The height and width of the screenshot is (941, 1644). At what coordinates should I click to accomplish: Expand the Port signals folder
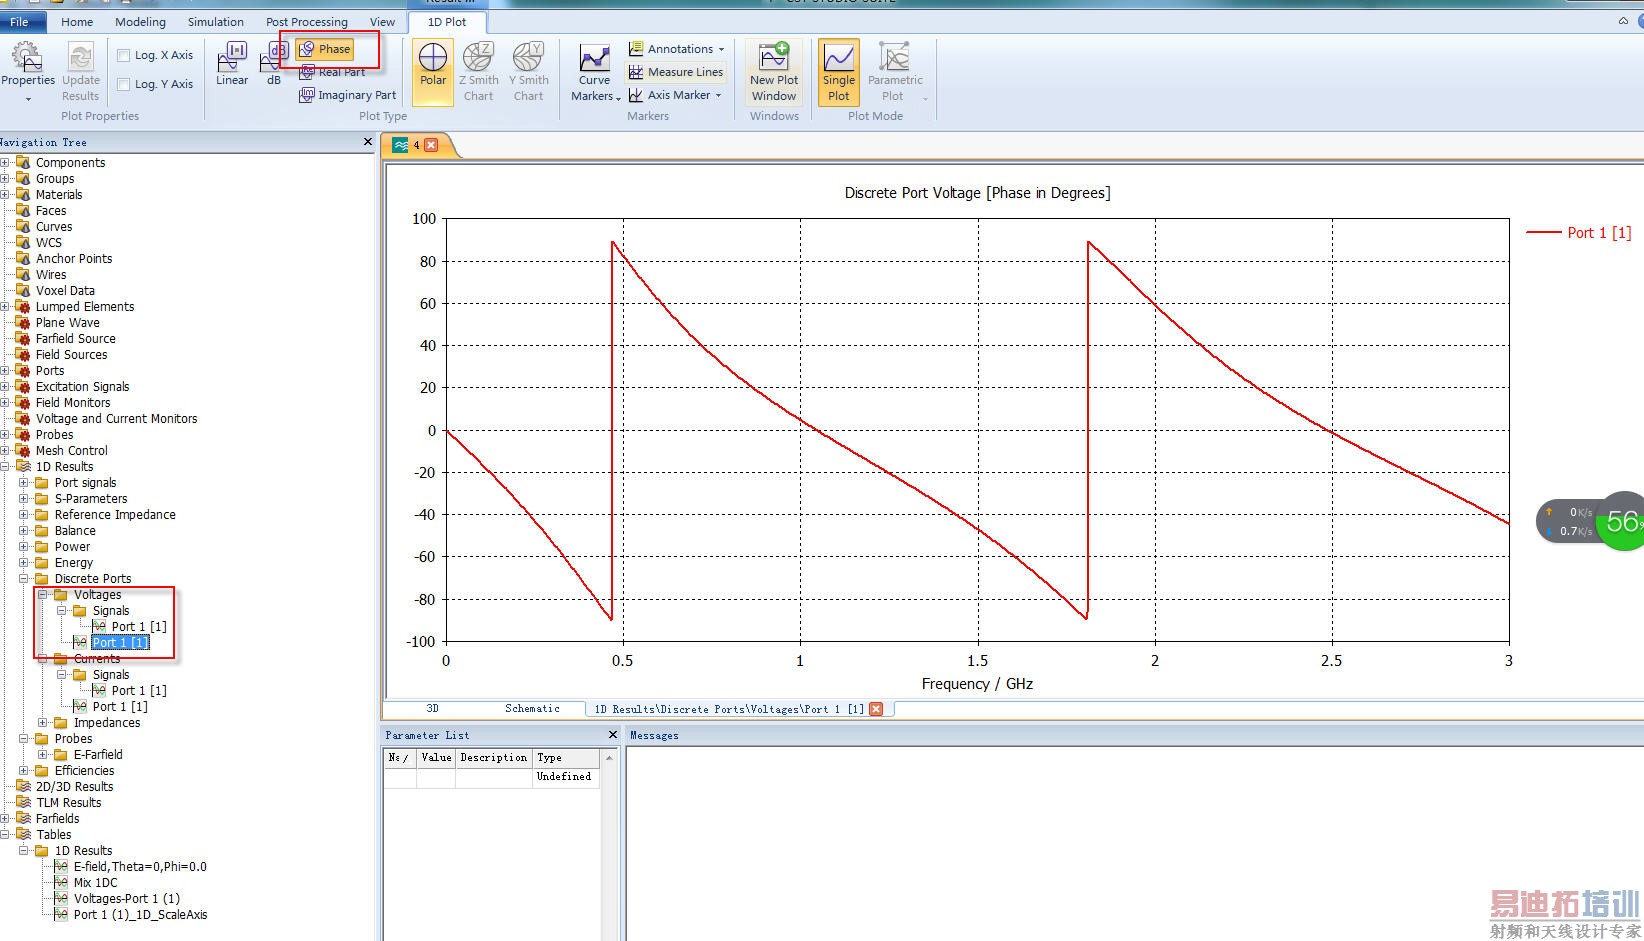pyautogui.click(x=24, y=483)
